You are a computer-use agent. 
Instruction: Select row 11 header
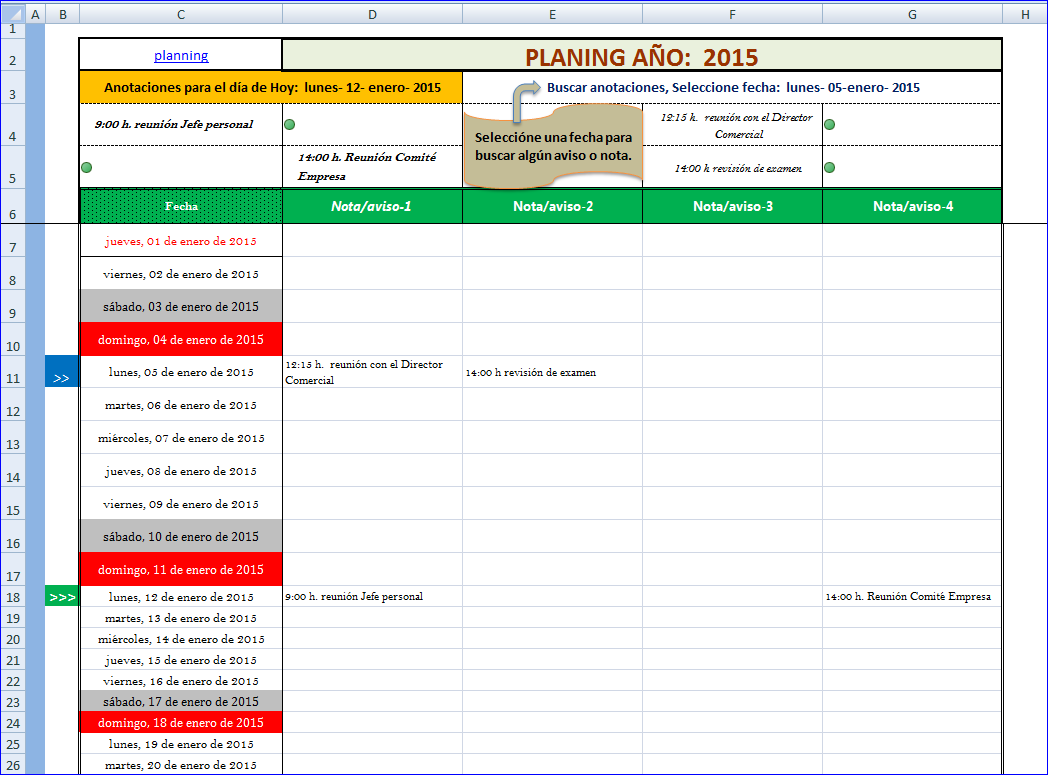(x=13, y=371)
